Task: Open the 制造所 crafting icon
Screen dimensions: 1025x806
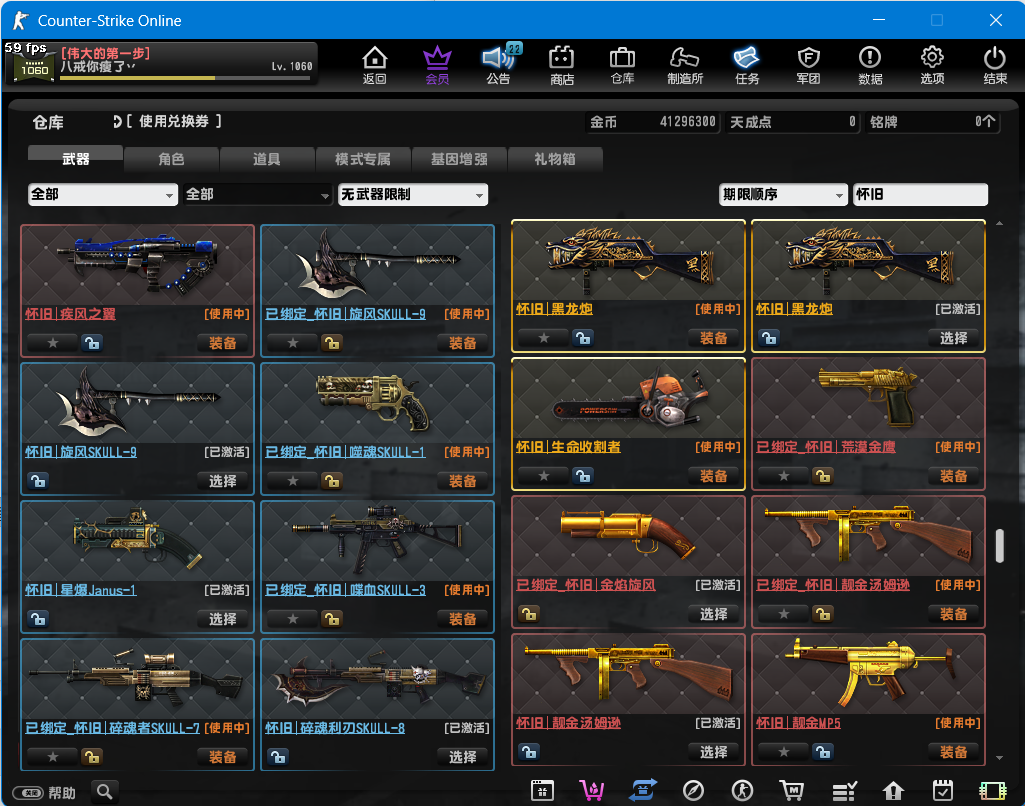Action: (684, 65)
